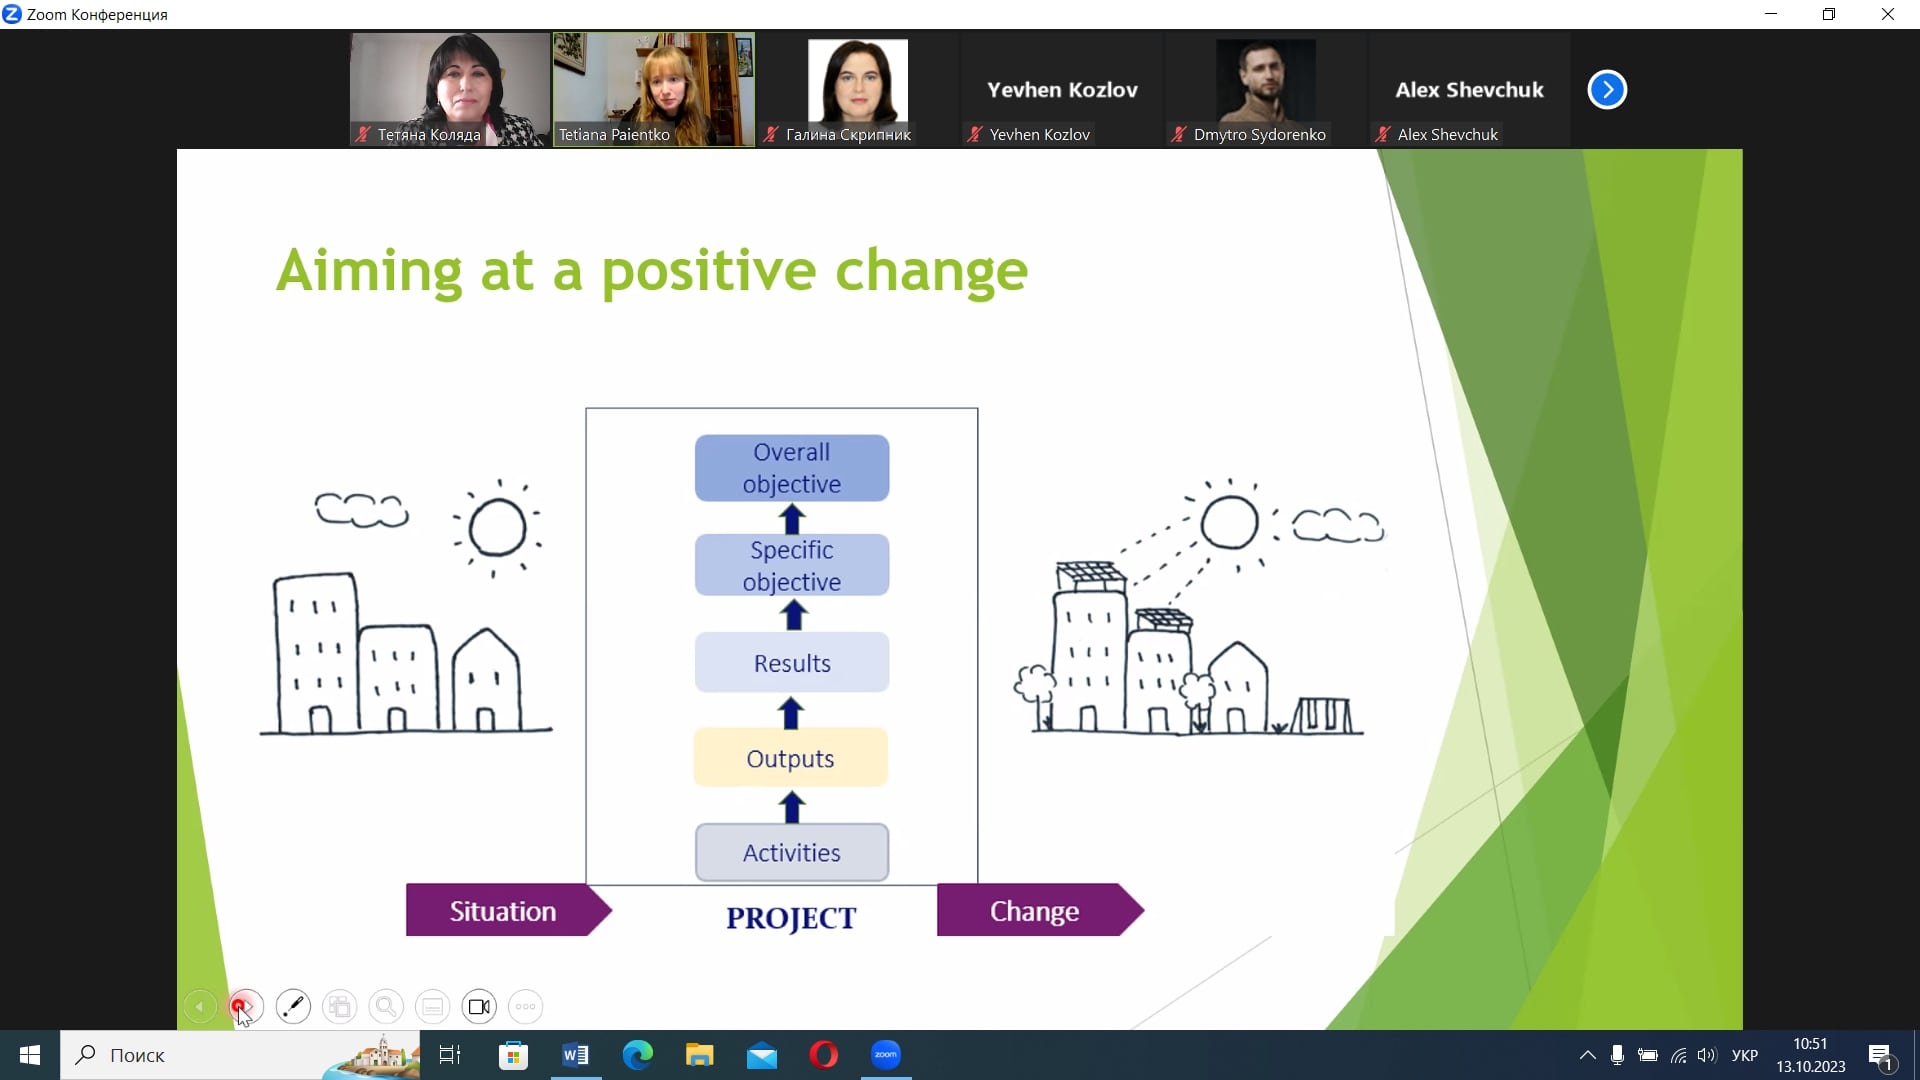Open Microsoft Edge from taskbar

pyautogui.click(x=638, y=1055)
